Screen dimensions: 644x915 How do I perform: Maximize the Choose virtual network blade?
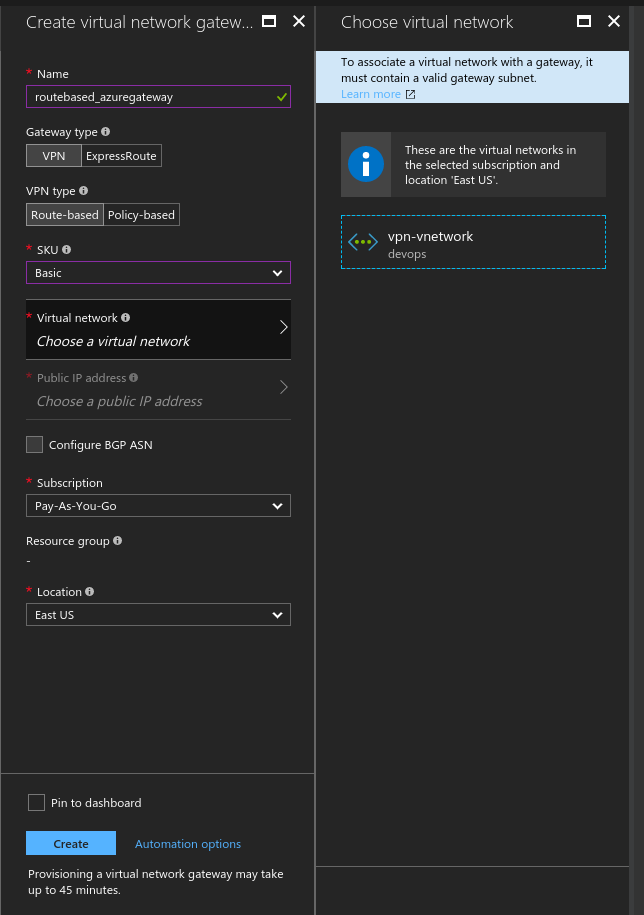click(584, 22)
